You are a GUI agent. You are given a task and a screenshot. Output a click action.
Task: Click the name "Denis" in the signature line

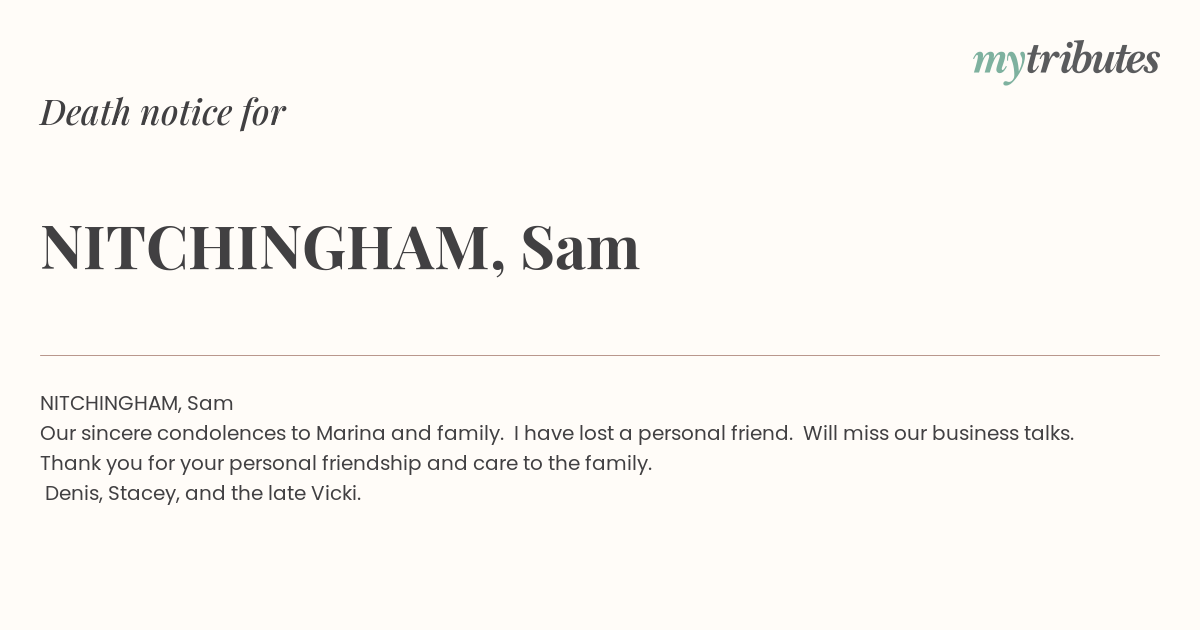pos(71,493)
